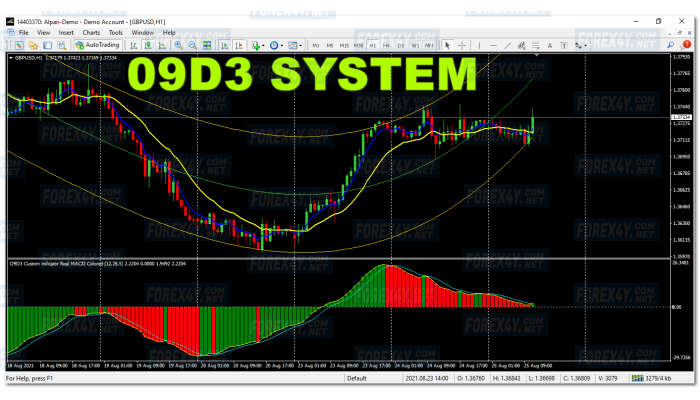Click the Default profile in status bar
Viewport: 700px width, 400px height.
pyautogui.click(x=356, y=379)
